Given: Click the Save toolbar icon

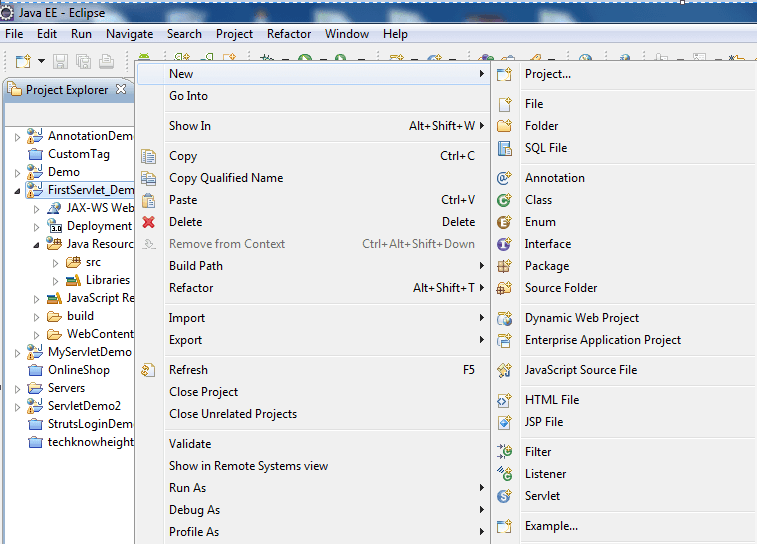Looking at the screenshot, I should (60, 61).
